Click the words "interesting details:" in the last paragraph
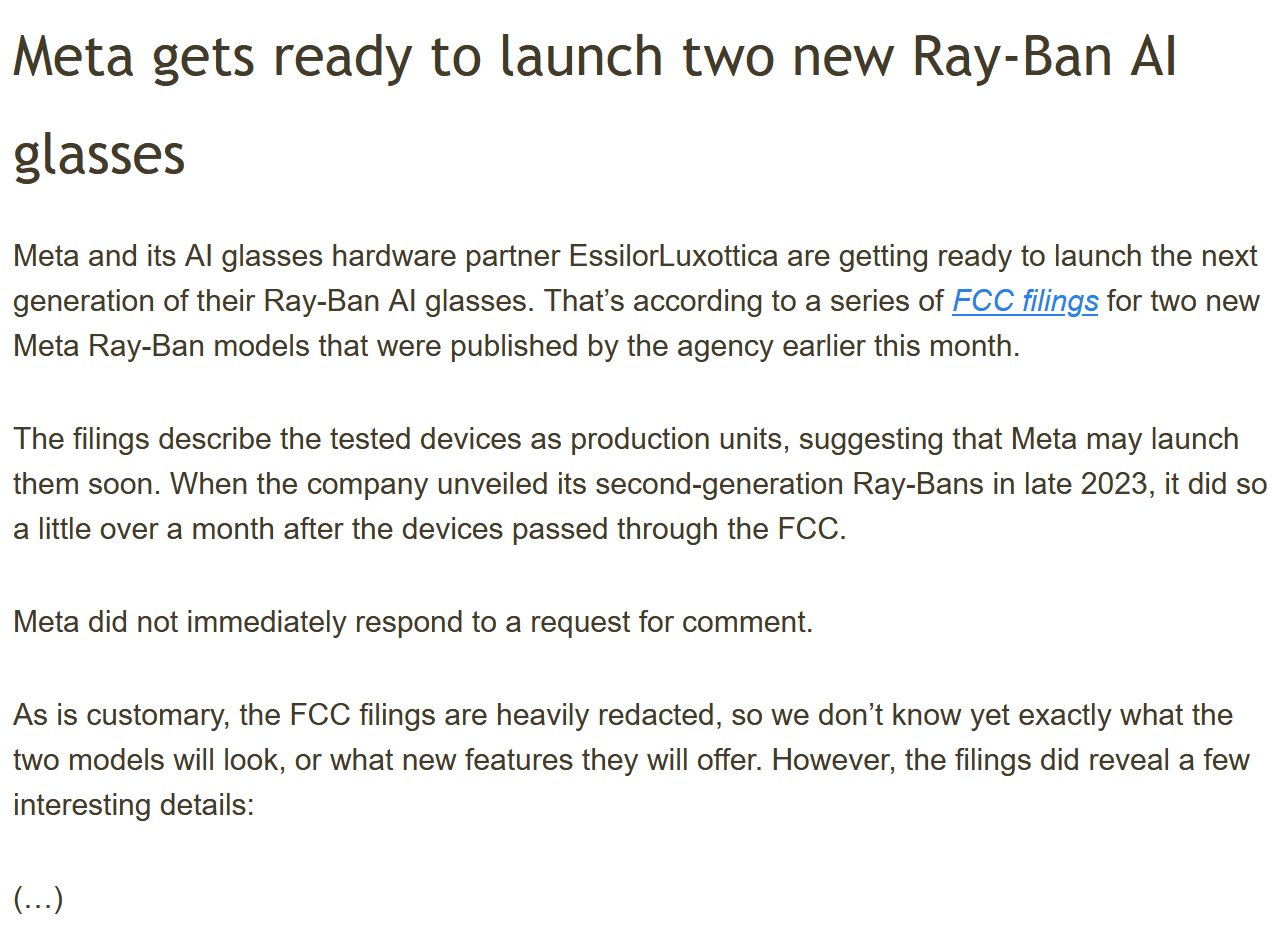 tap(134, 804)
